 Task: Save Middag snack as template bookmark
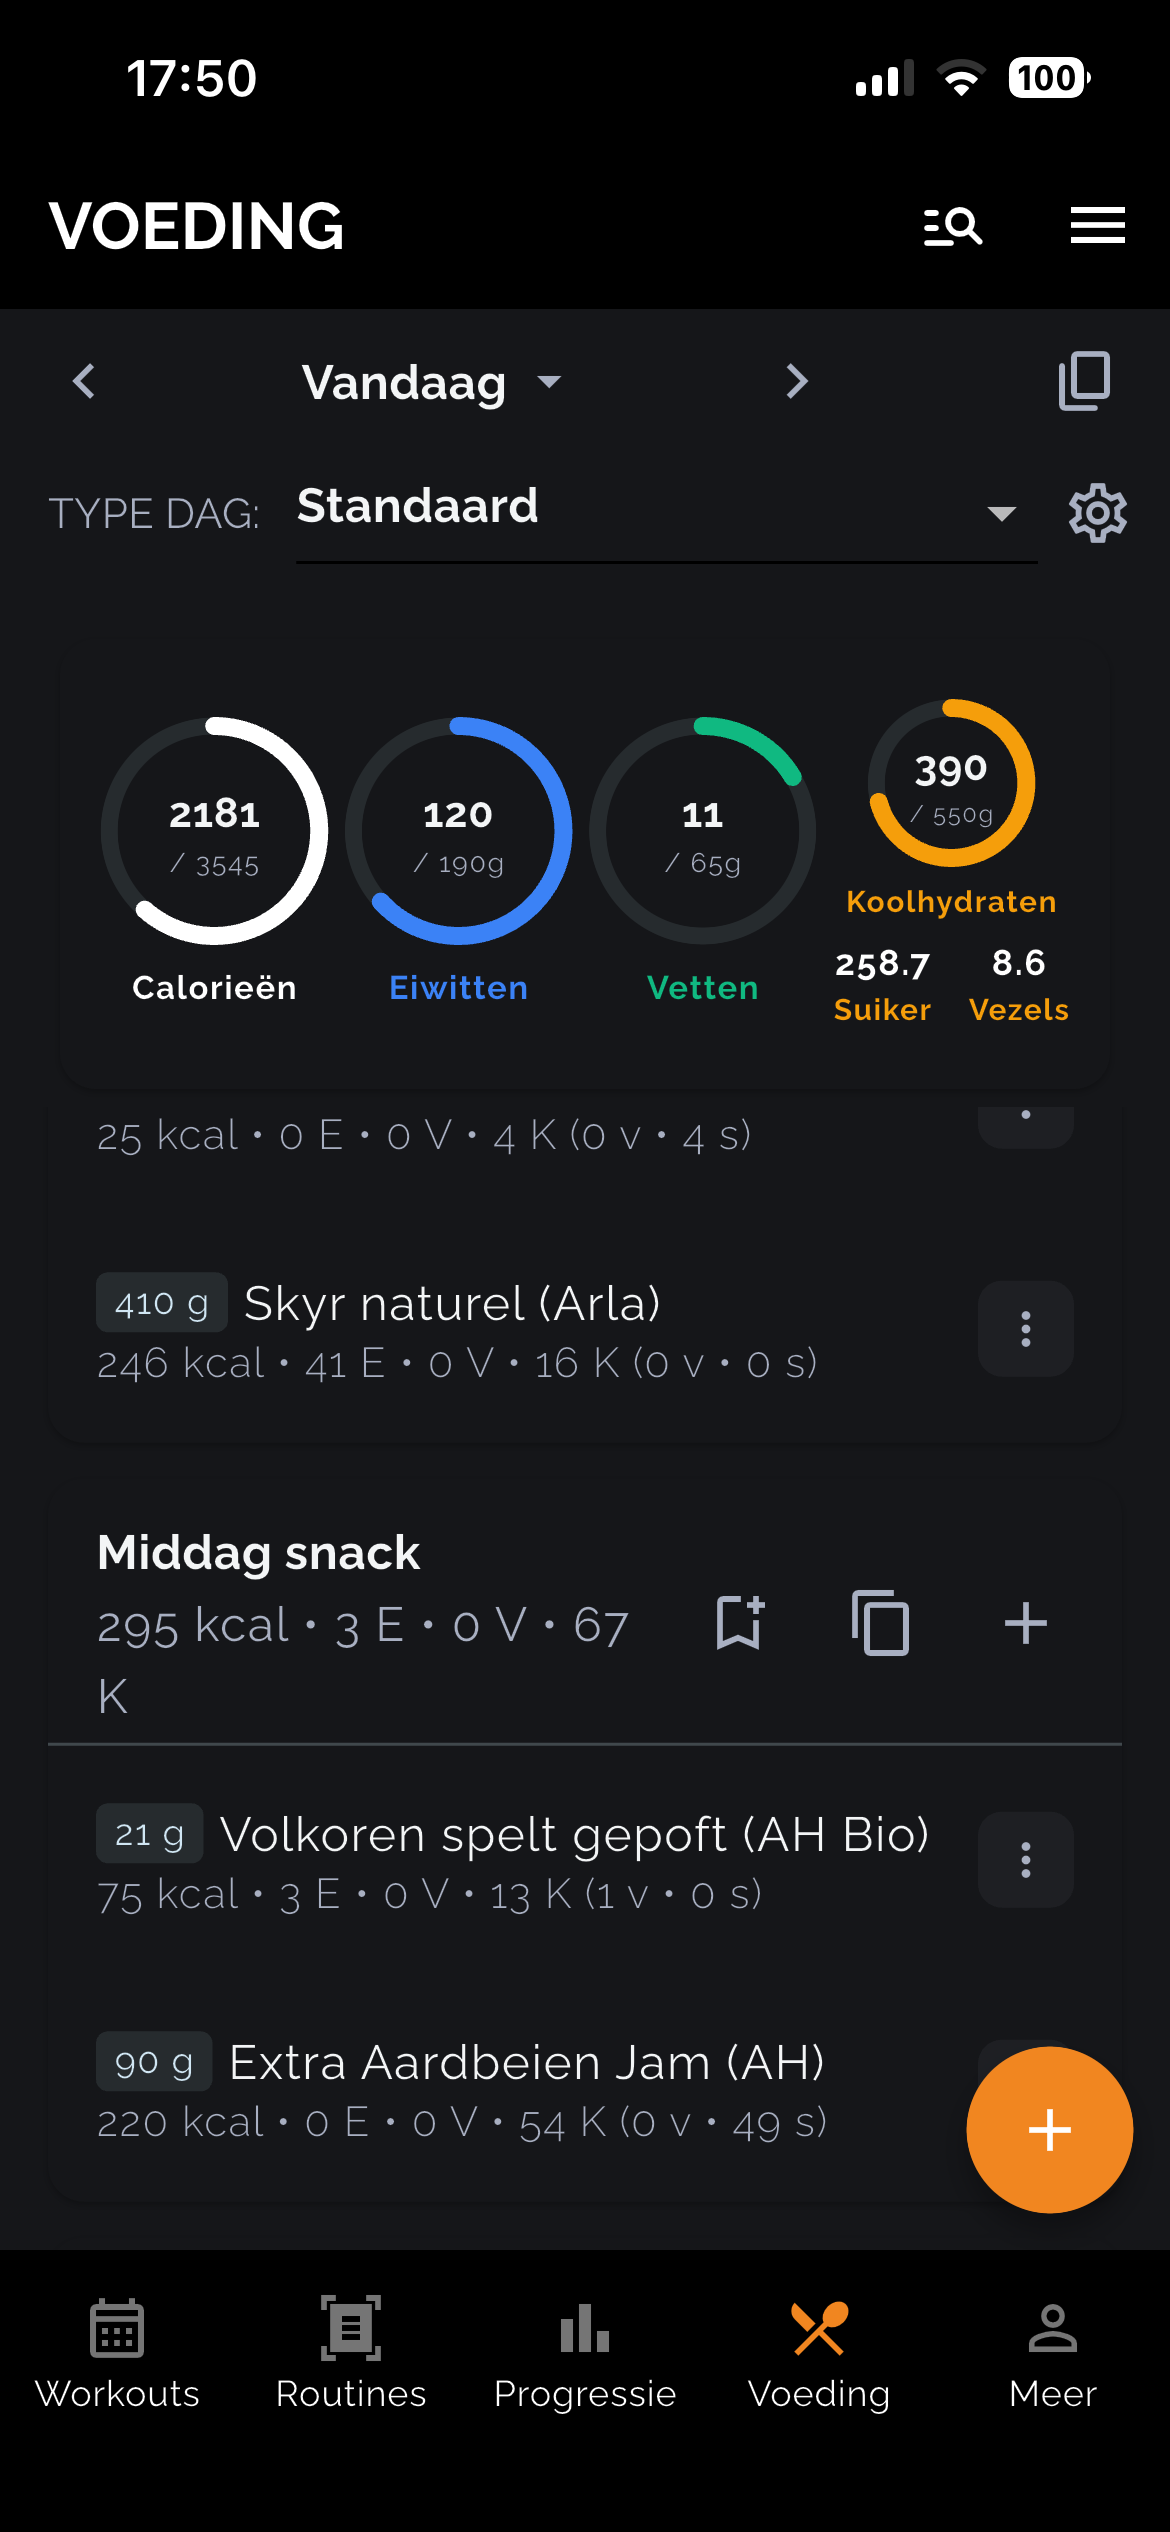[x=740, y=1622]
